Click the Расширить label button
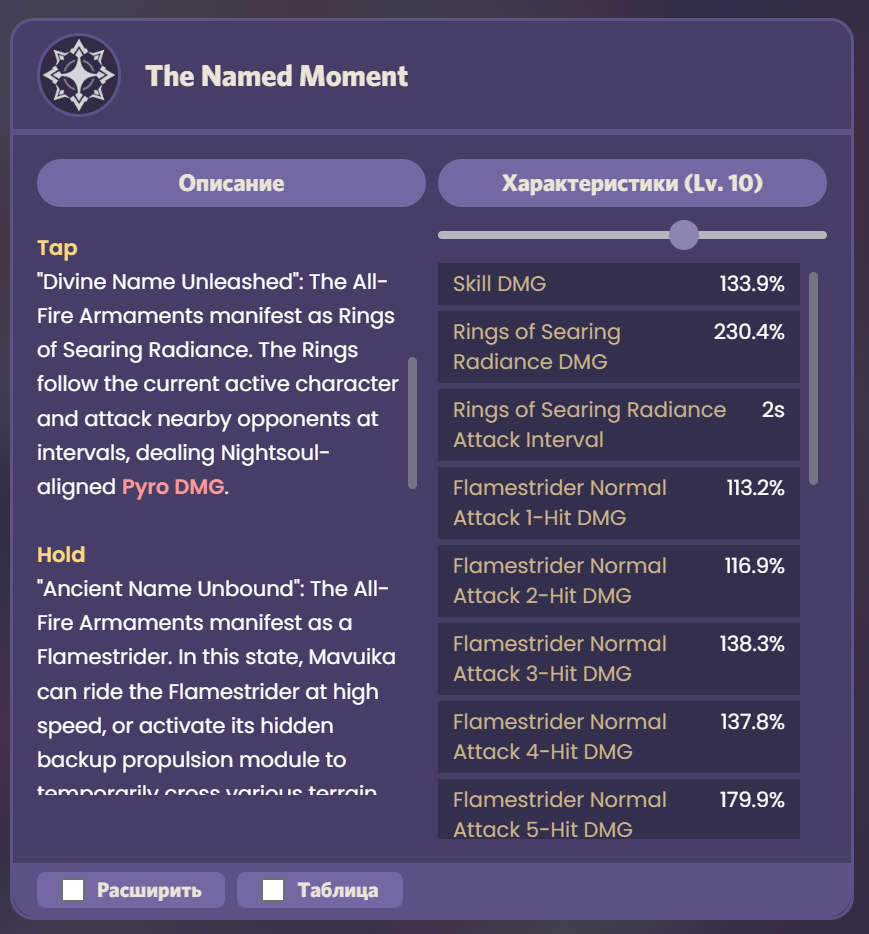 point(149,890)
